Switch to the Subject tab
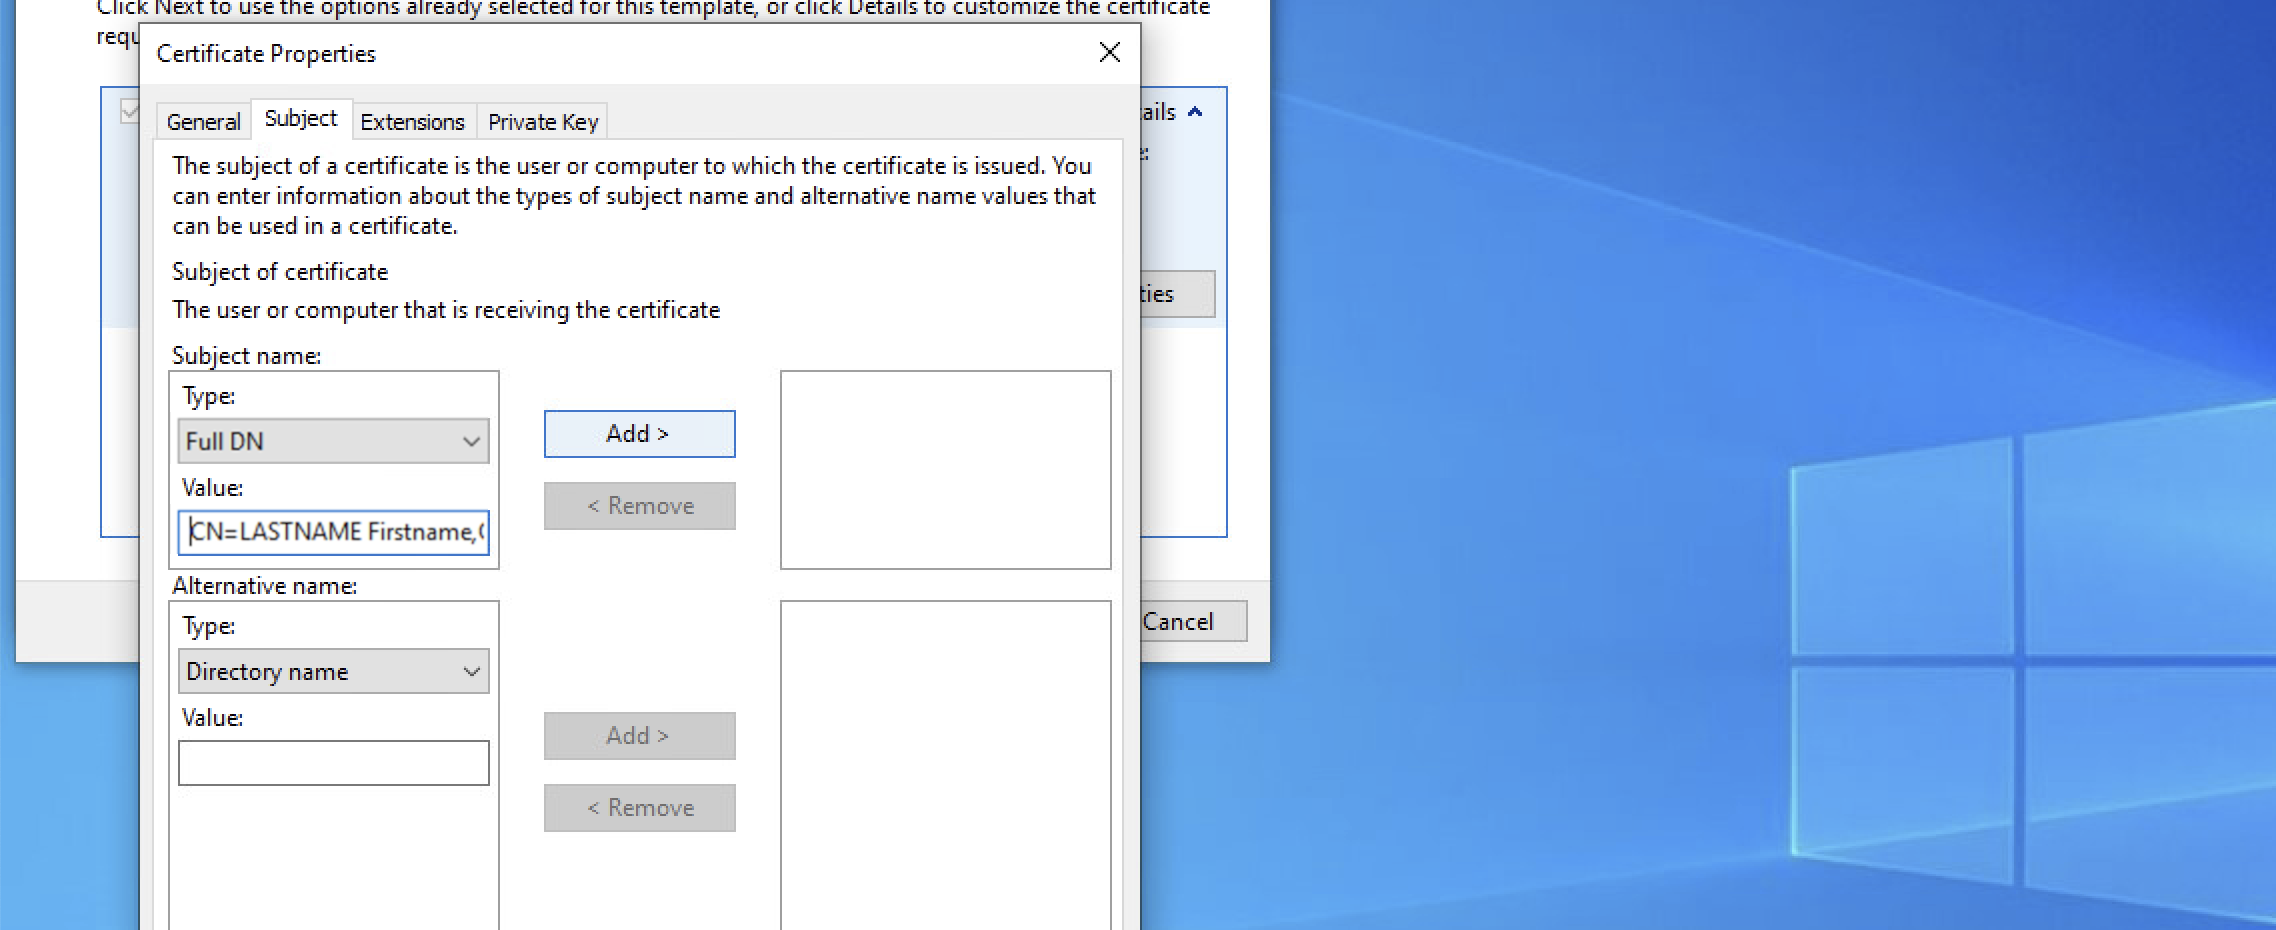 [x=300, y=118]
